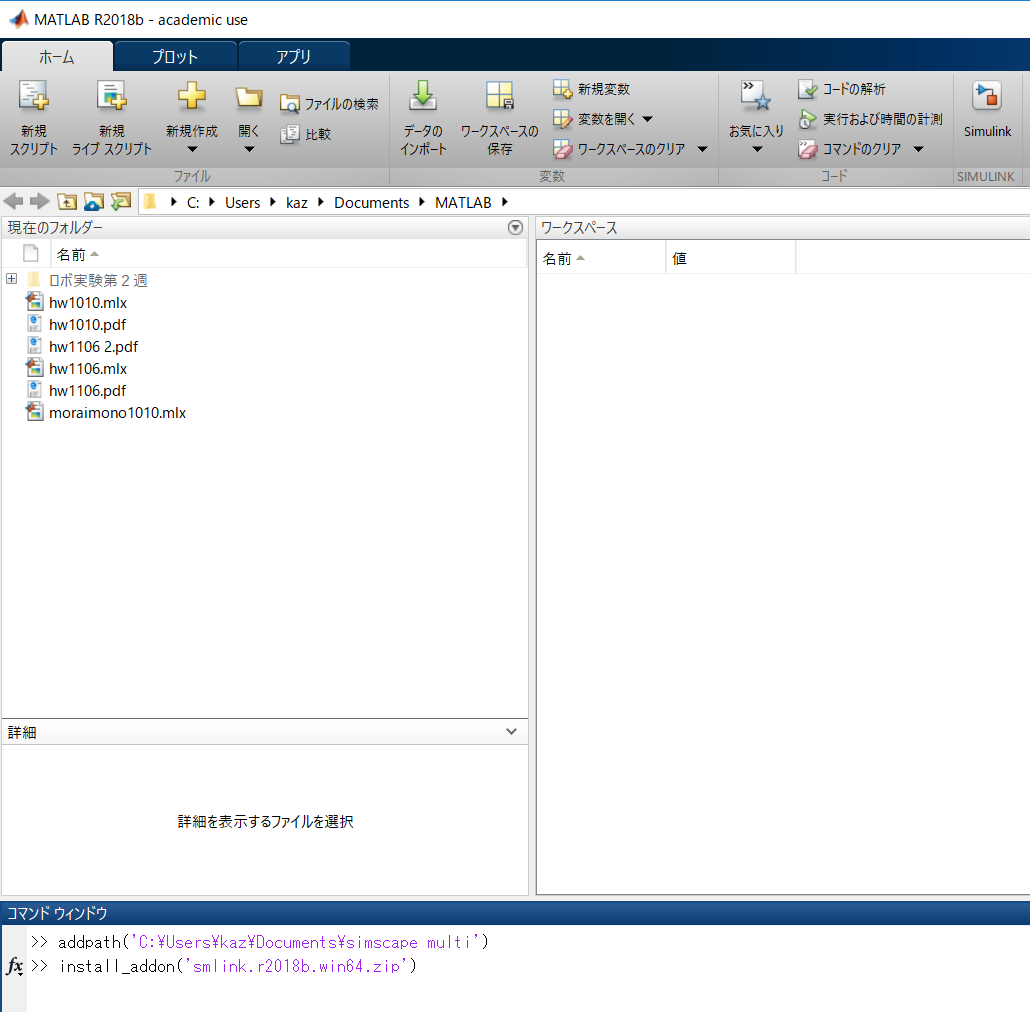Click the 開く open folder icon

coord(249,97)
